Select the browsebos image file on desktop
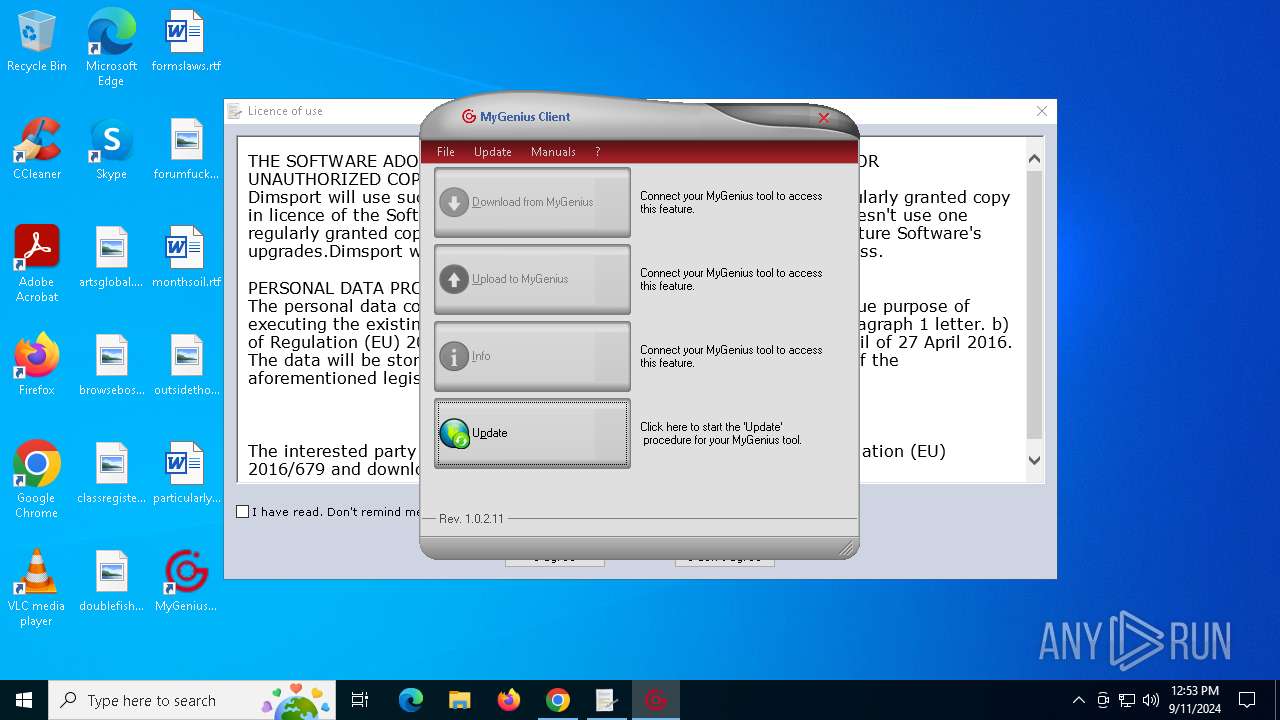The height and width of the screenshot is (720, 1280). (x=111, y=366)
